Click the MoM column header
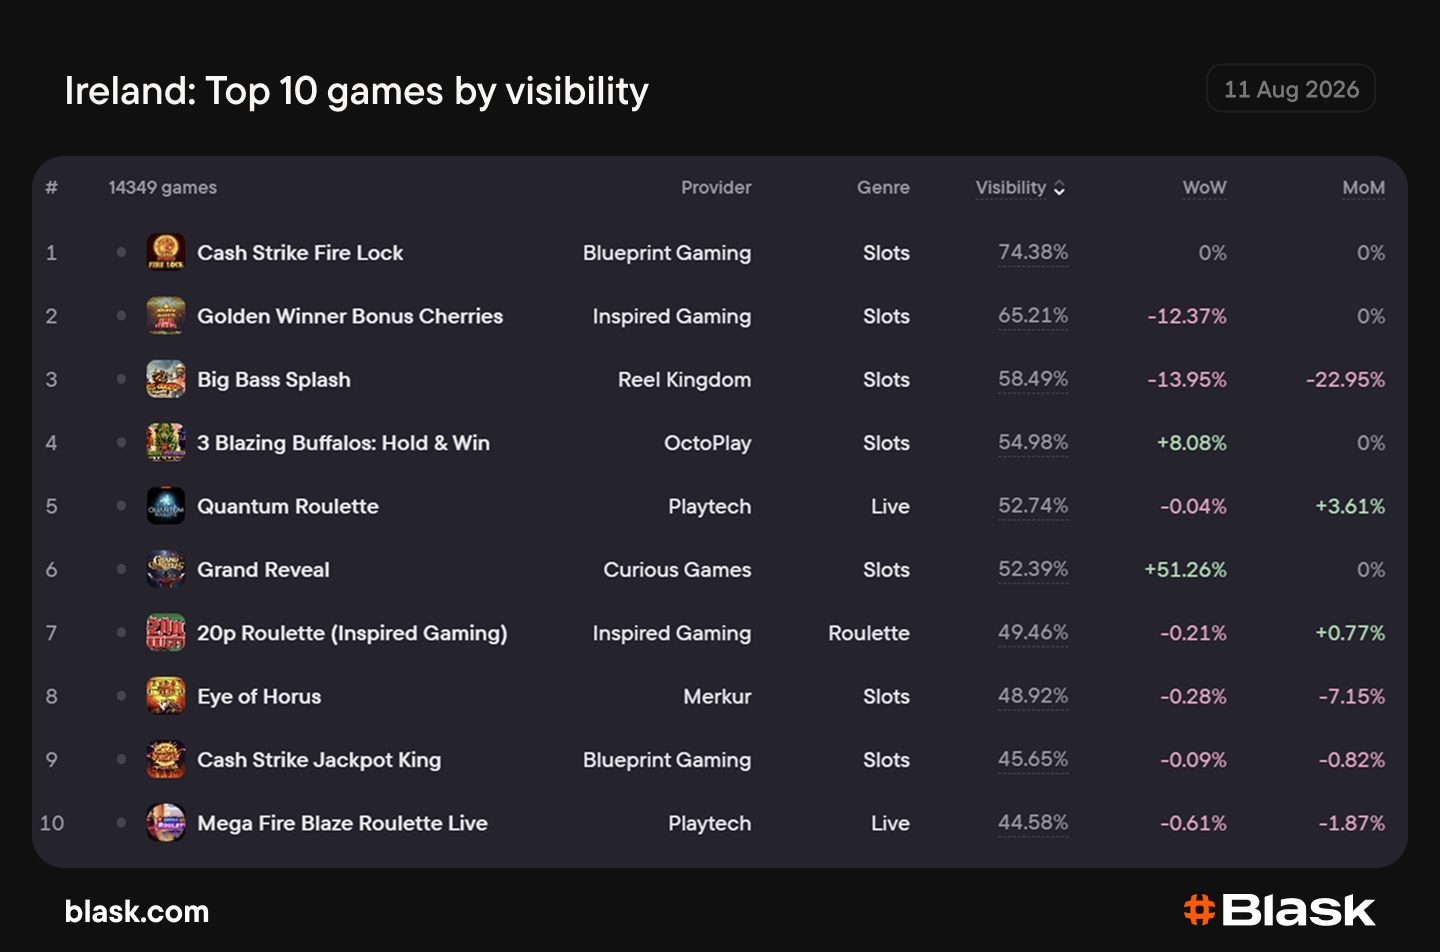 [1363, 187]
